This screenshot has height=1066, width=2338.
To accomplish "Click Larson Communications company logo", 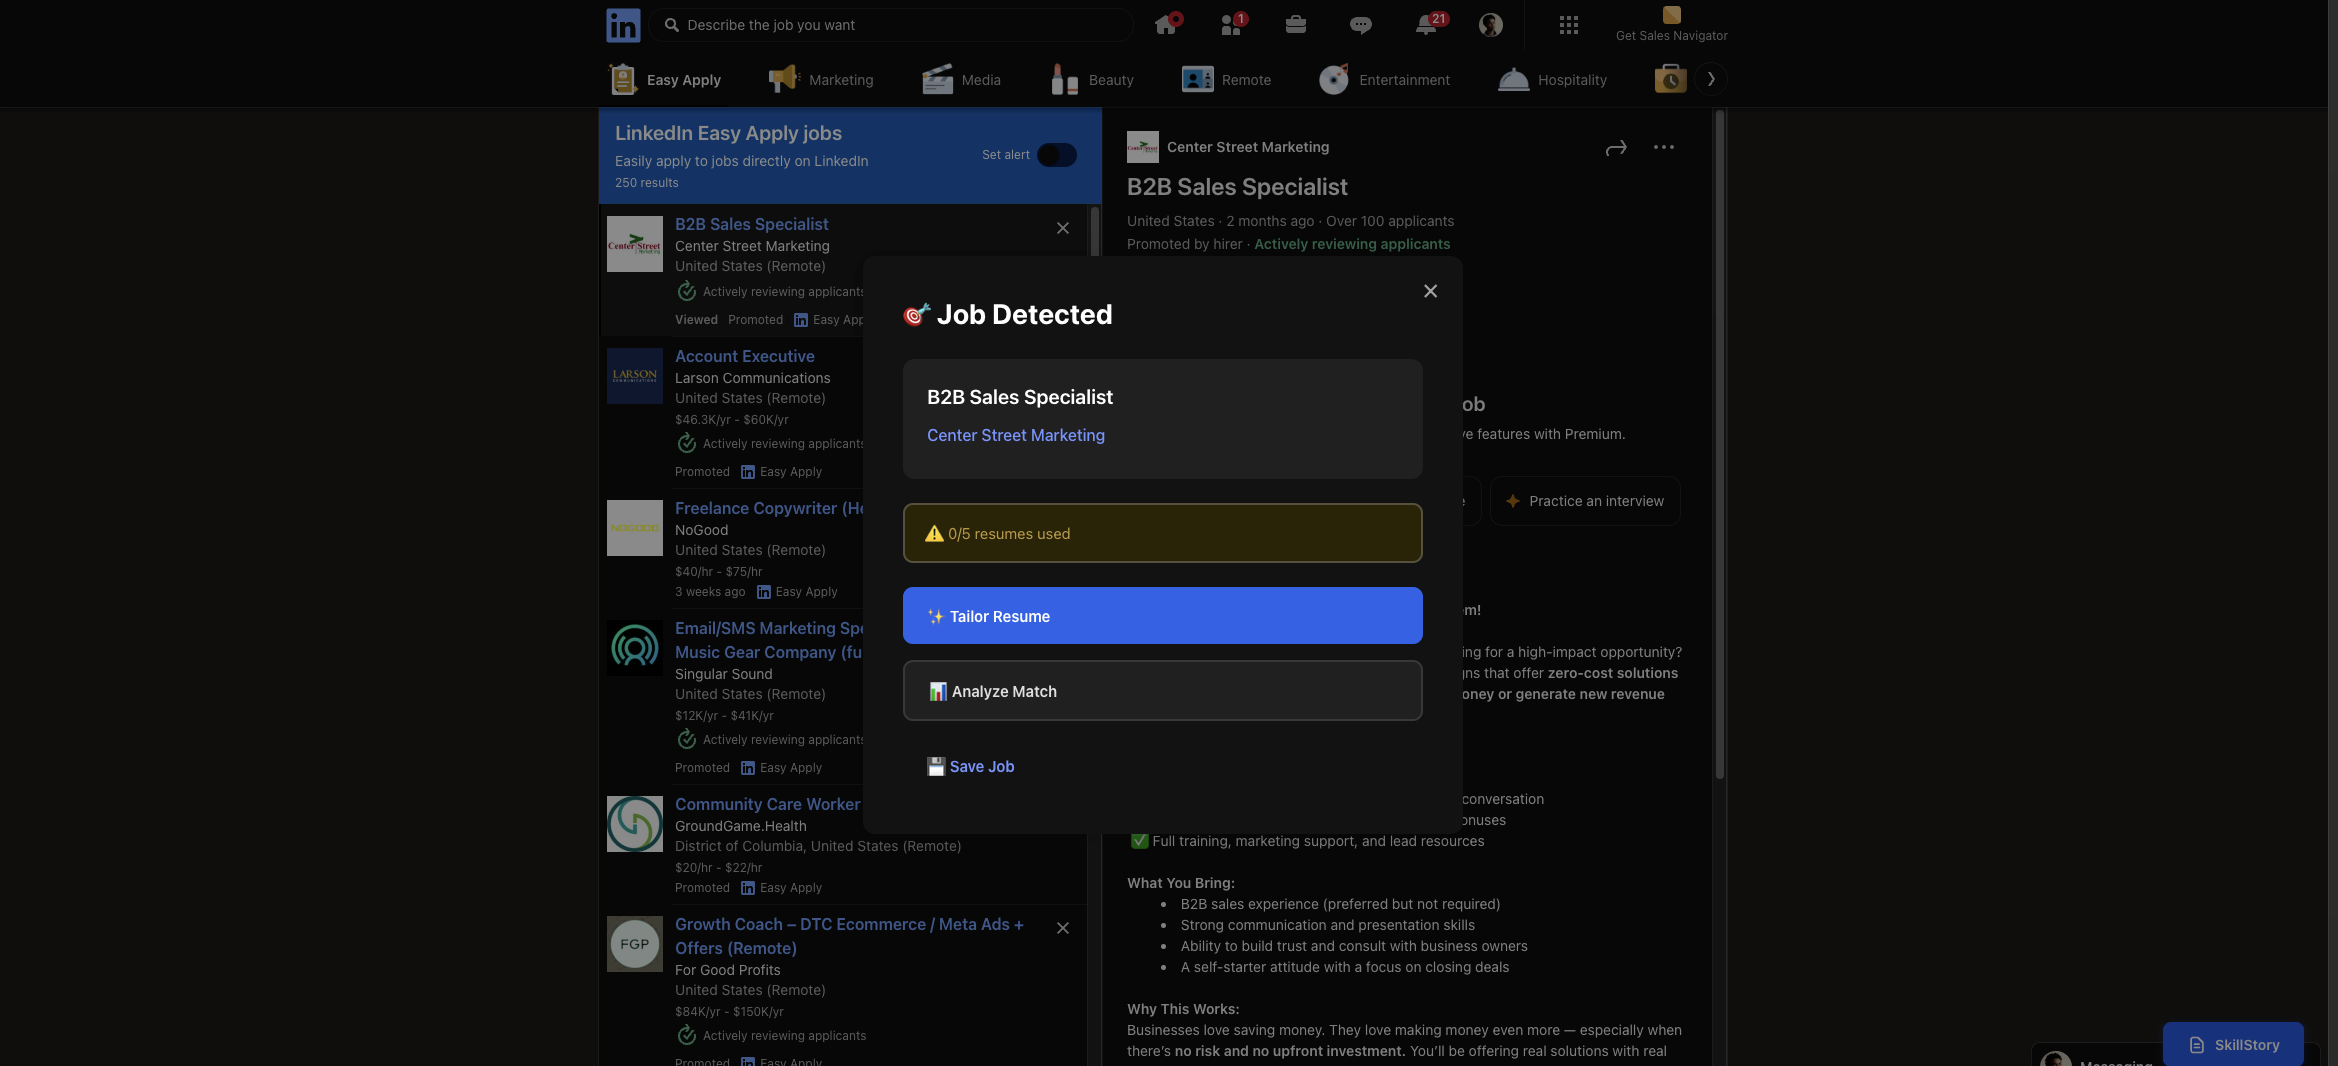I will [635, 376].
